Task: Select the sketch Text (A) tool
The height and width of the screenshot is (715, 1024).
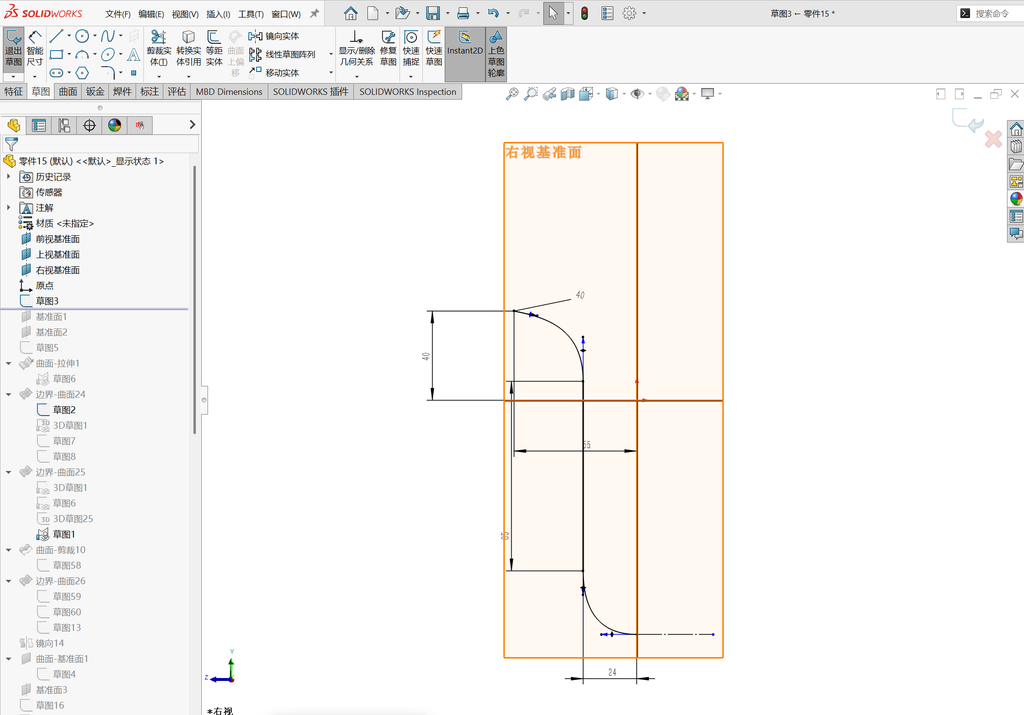Action: click(133, 54)
